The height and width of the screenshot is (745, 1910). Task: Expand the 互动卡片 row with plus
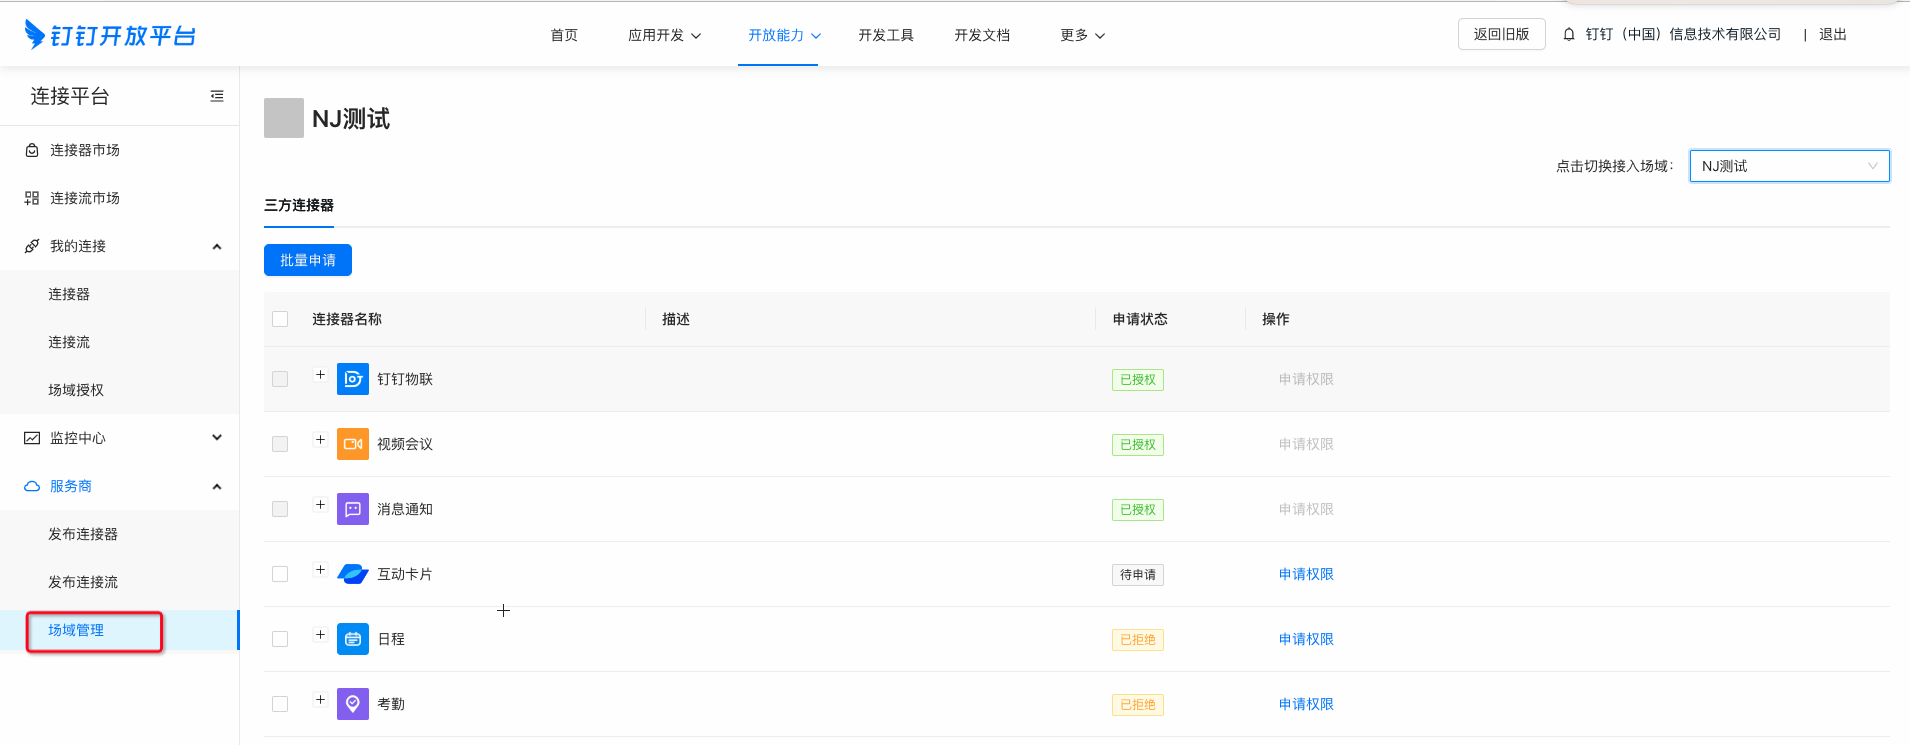pyautogui.click(x=320, y=570)
